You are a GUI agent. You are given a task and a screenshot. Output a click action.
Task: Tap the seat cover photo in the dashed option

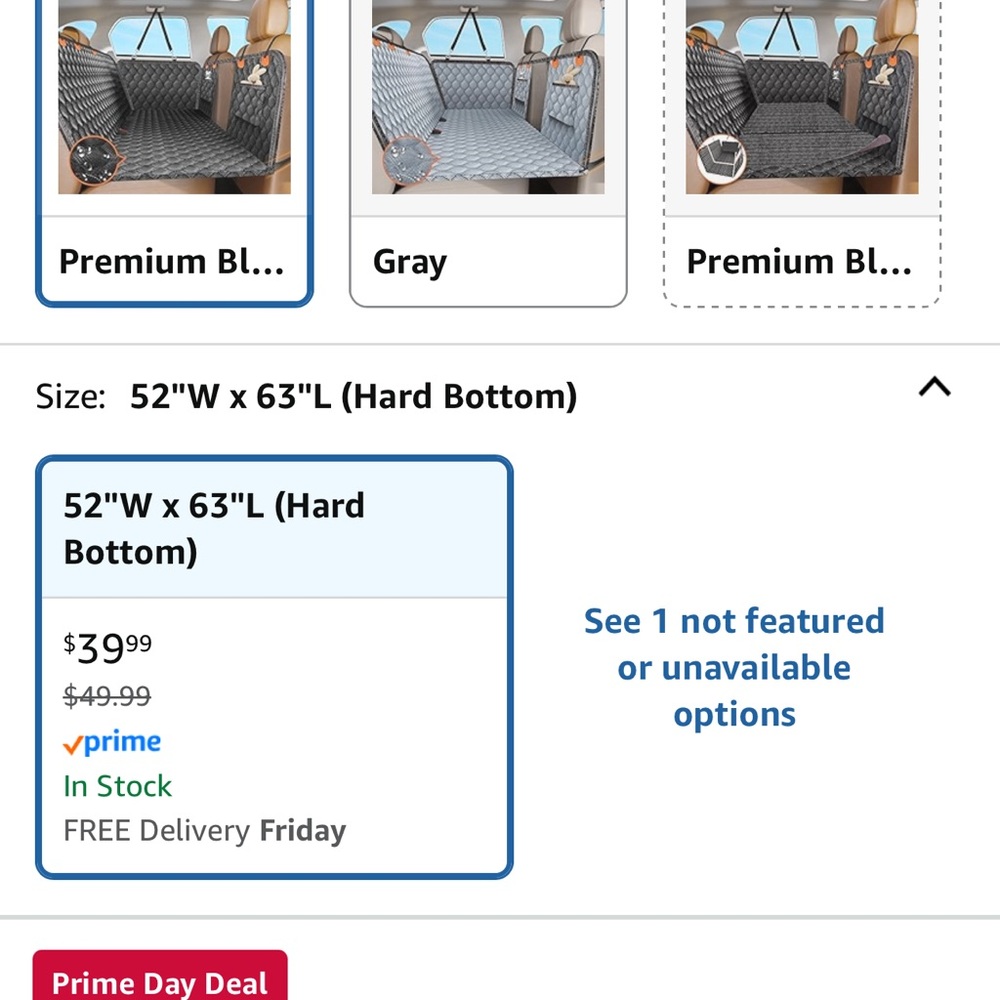tap(802, 97)
